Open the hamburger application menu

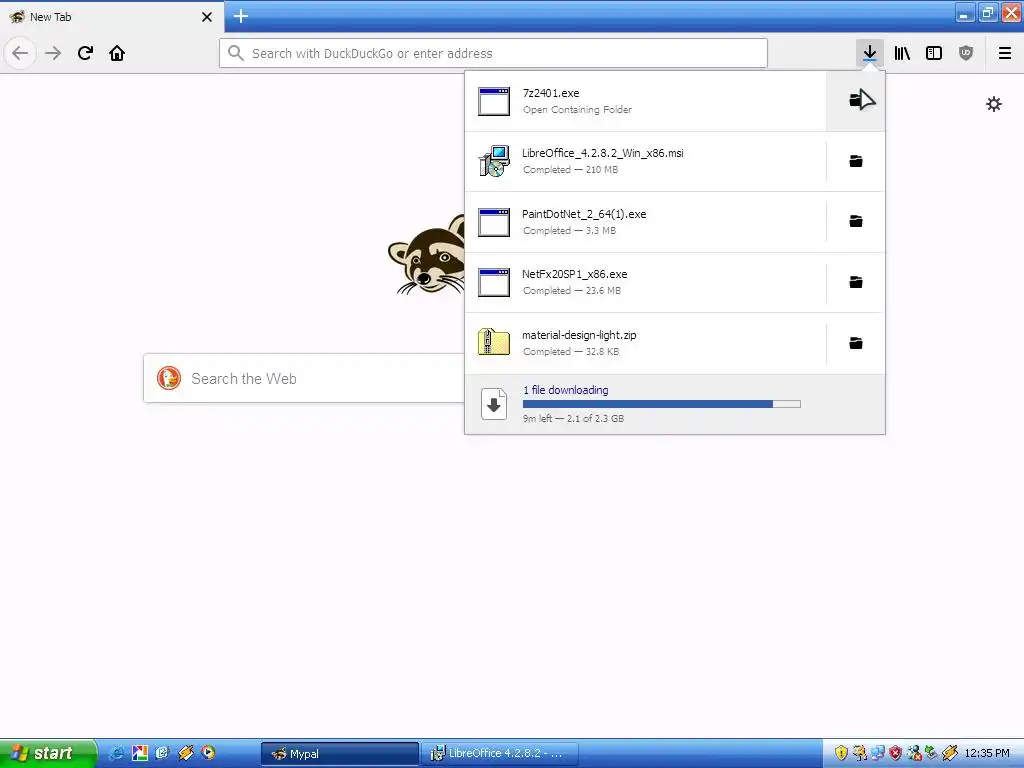click(x=1005, y=53)
